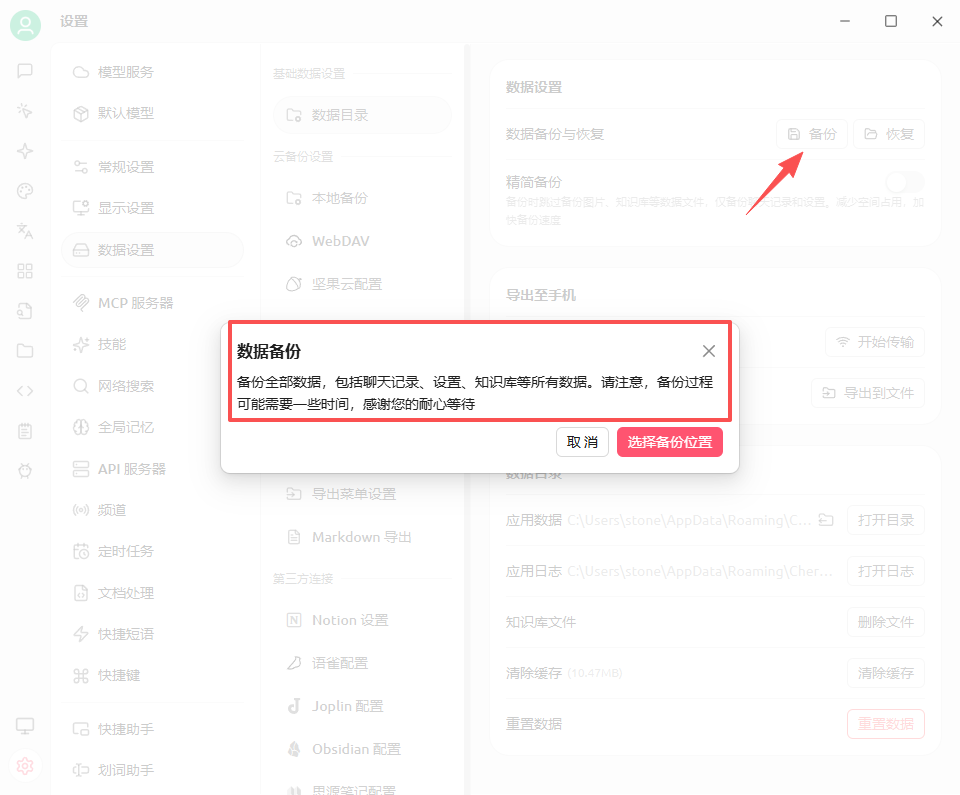This screenshot has width=960, height=795.
Task: Select WebDAV in data submenu
Action: coord(362,241)
